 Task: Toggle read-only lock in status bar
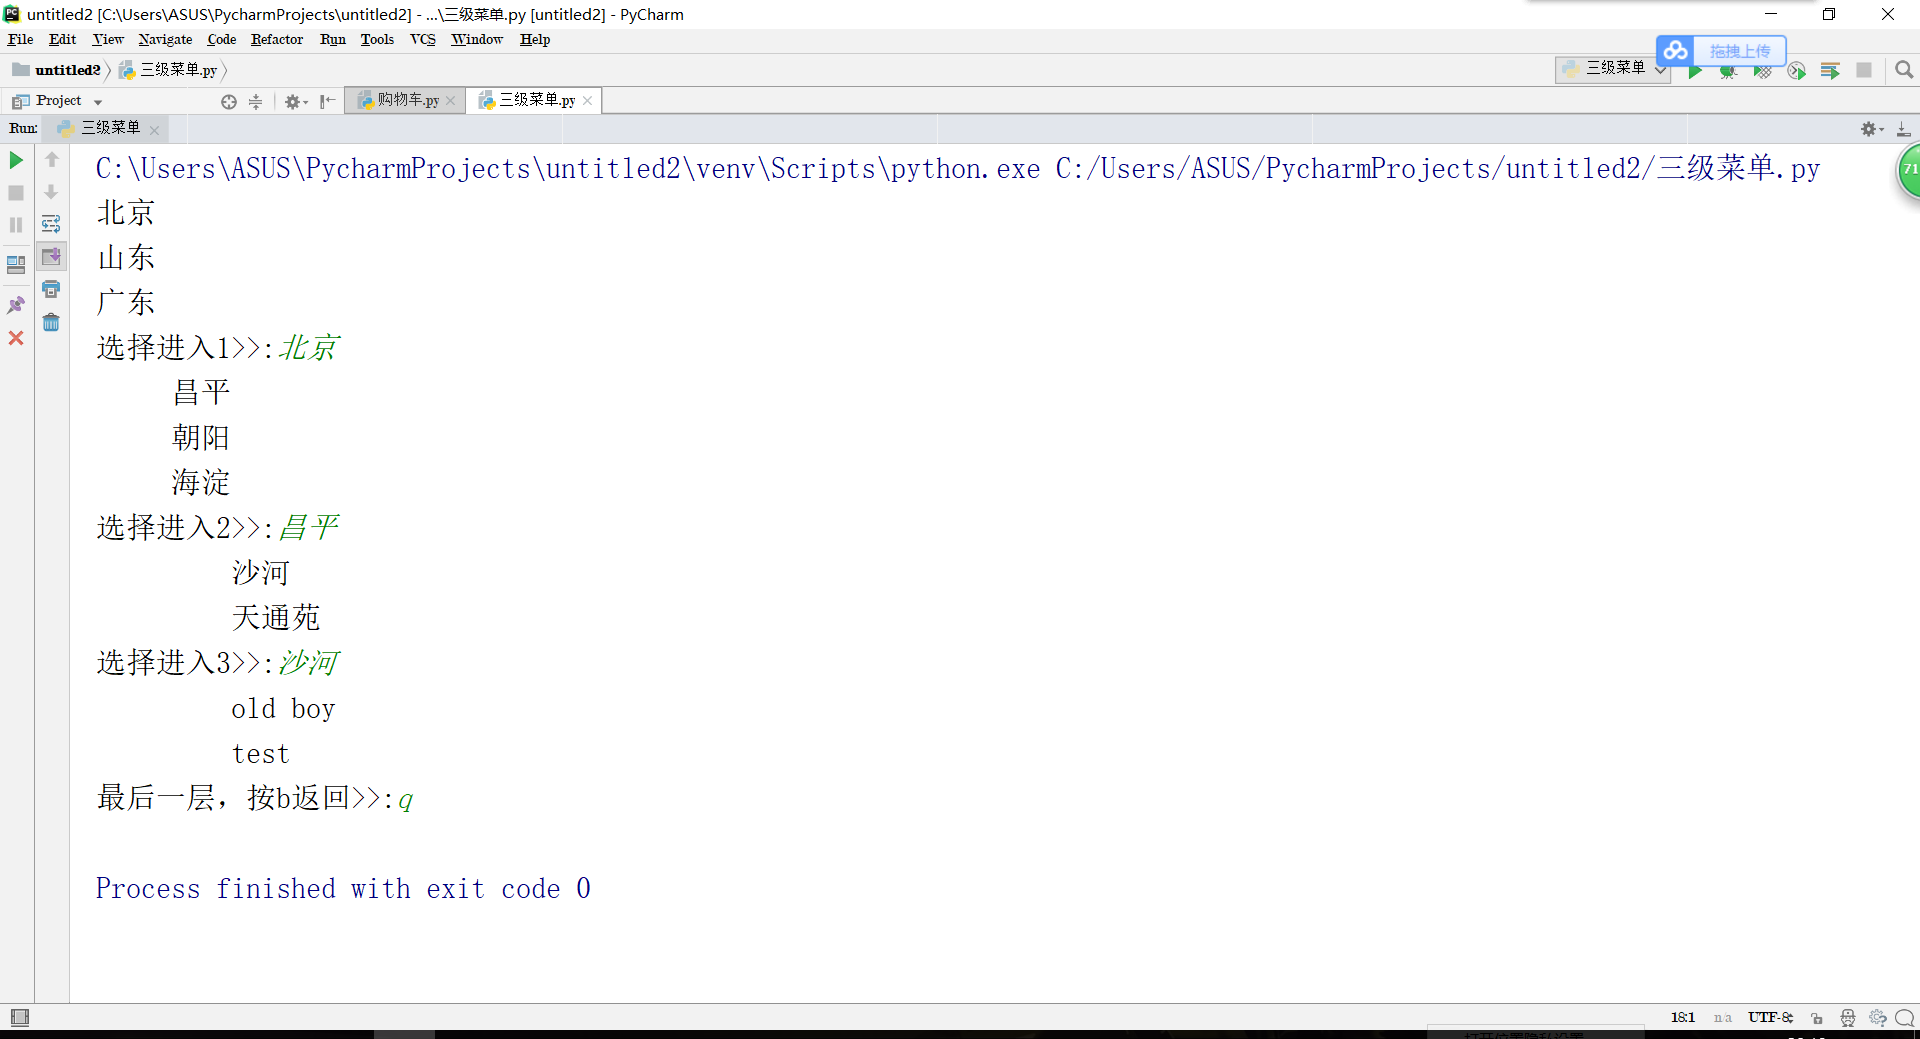coord(1817,1018)
